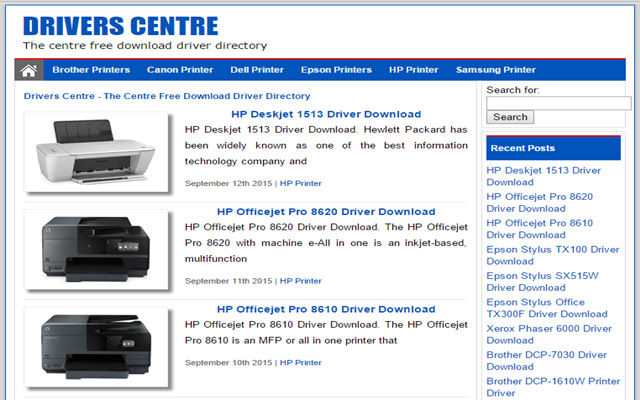The width and height of the screenshot is (640, 400).
Task: Click the HP Officejet Pro 8610 printer thumbnail
Action: coord(96,347)
